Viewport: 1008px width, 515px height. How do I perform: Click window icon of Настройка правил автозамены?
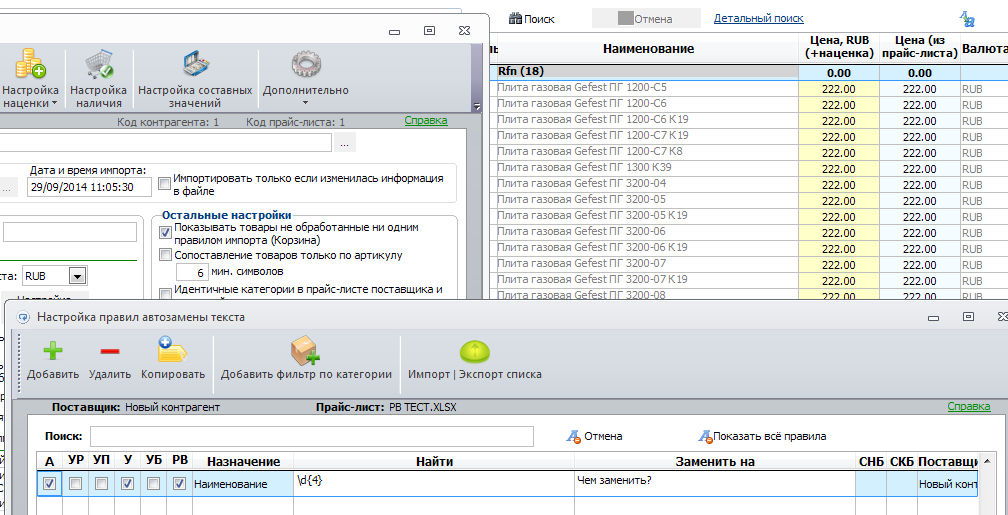(x=23, y=317)
